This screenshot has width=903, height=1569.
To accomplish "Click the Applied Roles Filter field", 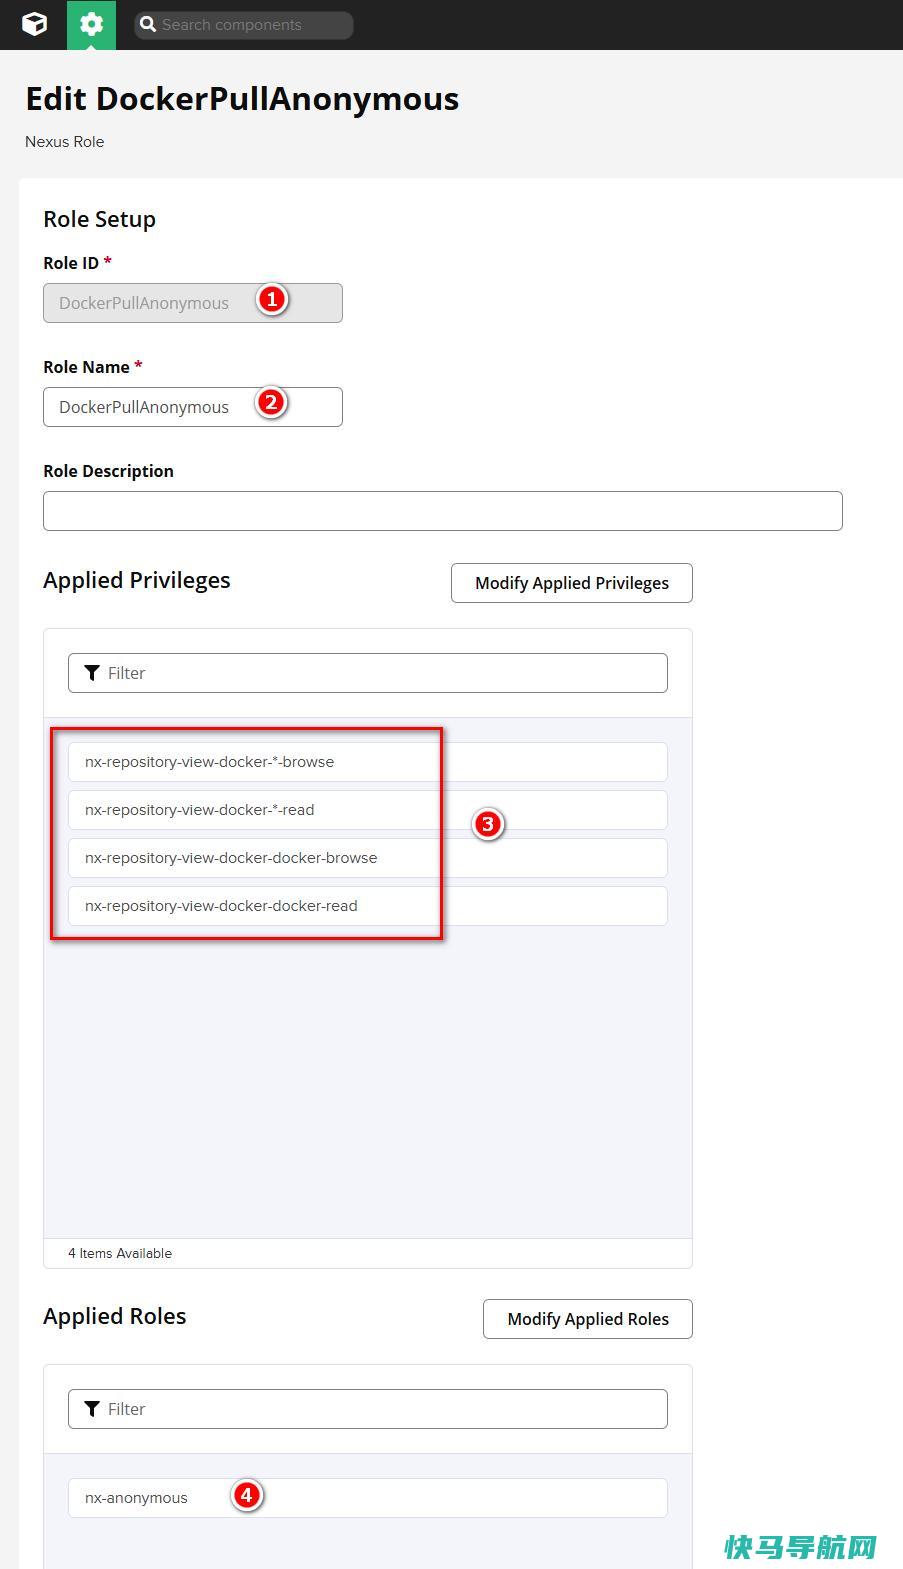I will [x=368, y=1409].
